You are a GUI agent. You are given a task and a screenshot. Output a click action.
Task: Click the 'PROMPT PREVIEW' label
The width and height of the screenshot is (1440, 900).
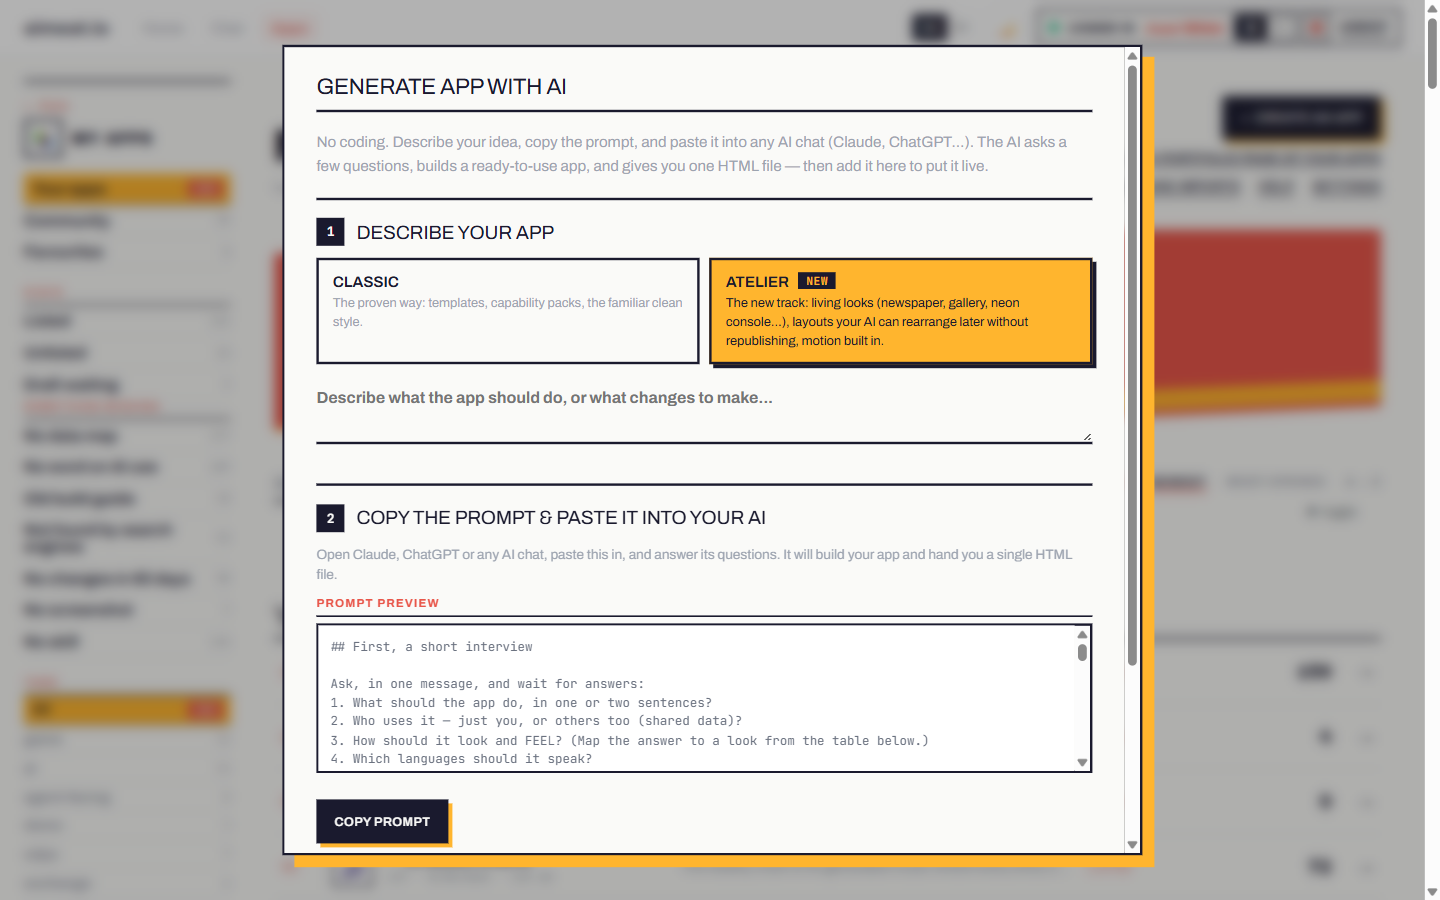(378, 603)
